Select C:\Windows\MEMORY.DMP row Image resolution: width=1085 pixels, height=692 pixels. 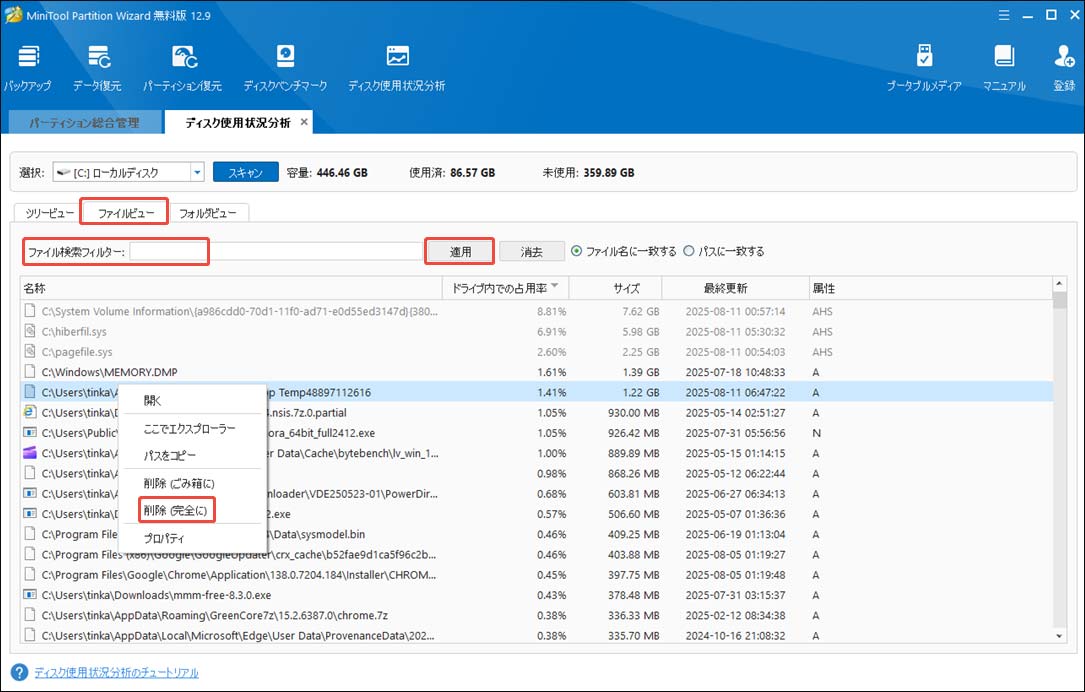(536, 372)
